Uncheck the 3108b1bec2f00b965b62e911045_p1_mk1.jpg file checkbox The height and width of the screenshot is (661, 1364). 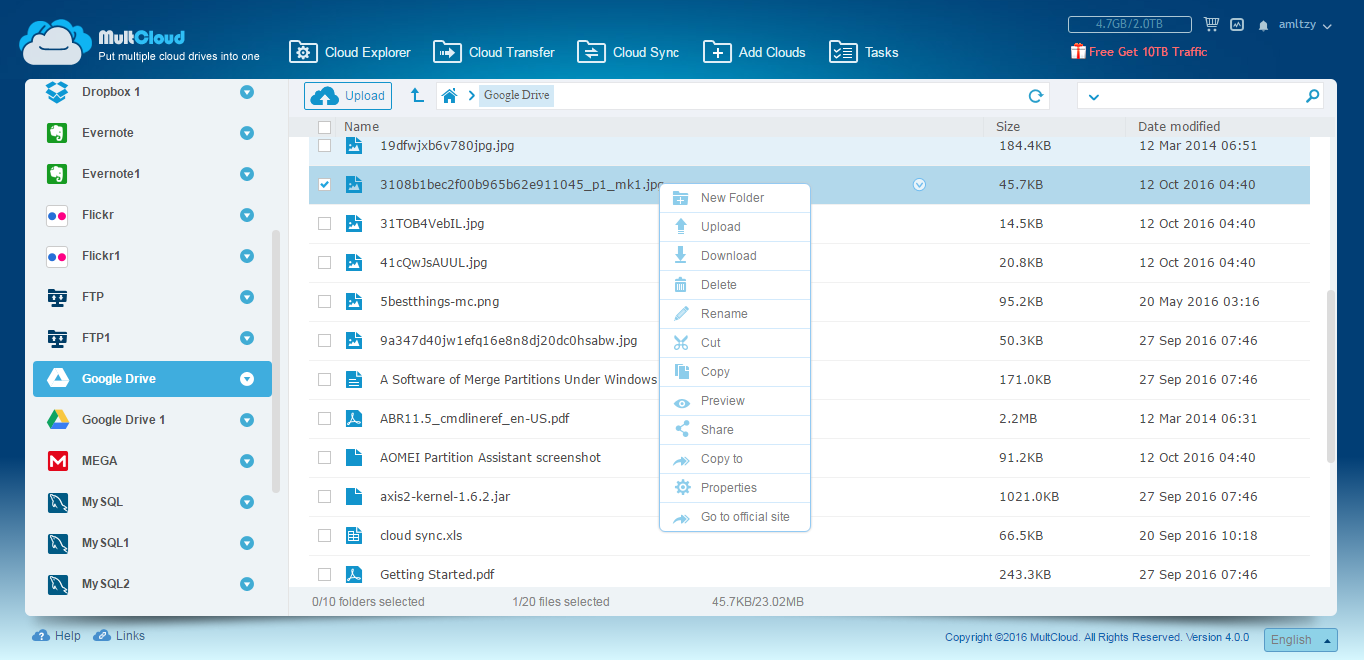[x=324, y=185]
